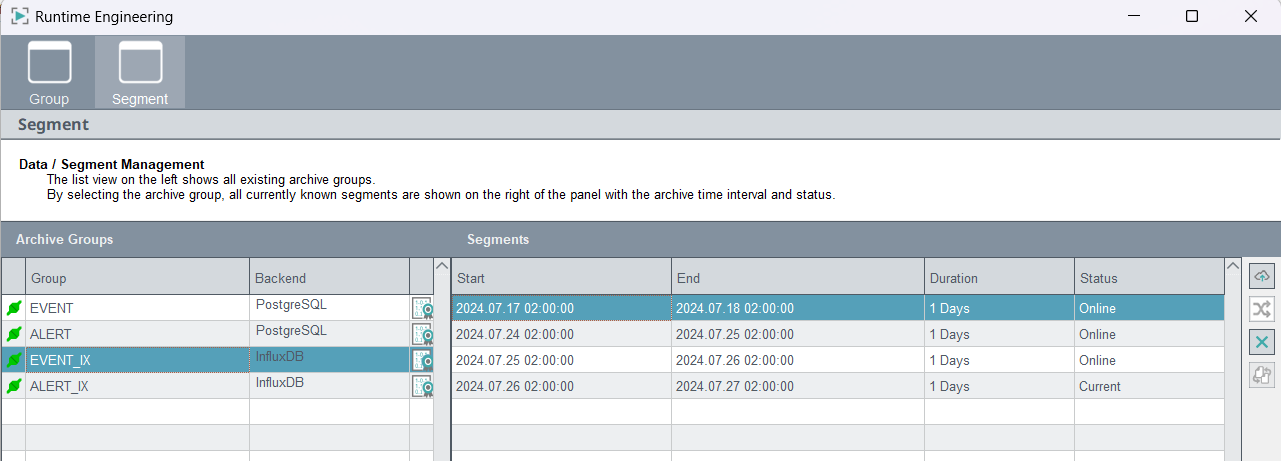Image resolution: width=1281 pixels, height=461 pixels.
Task: Switch to the Segment panel button
Action: 140,72
